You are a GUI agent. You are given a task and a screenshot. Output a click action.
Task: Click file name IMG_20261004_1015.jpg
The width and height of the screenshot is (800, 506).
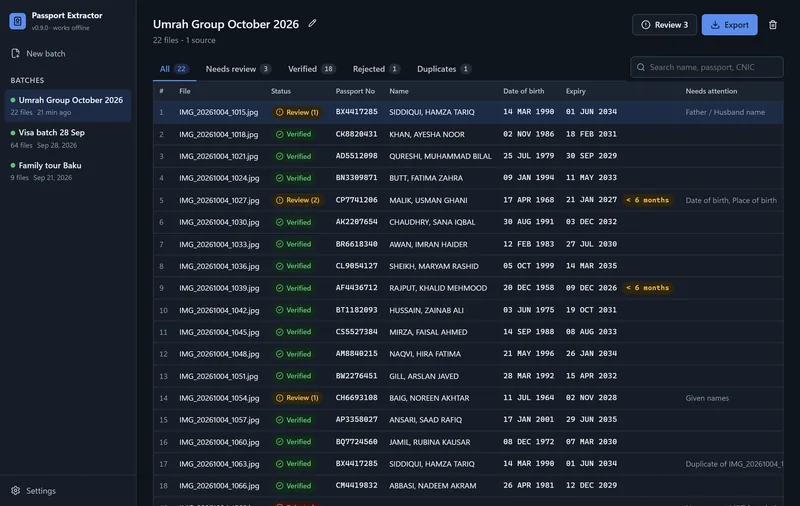coord(218,112)
